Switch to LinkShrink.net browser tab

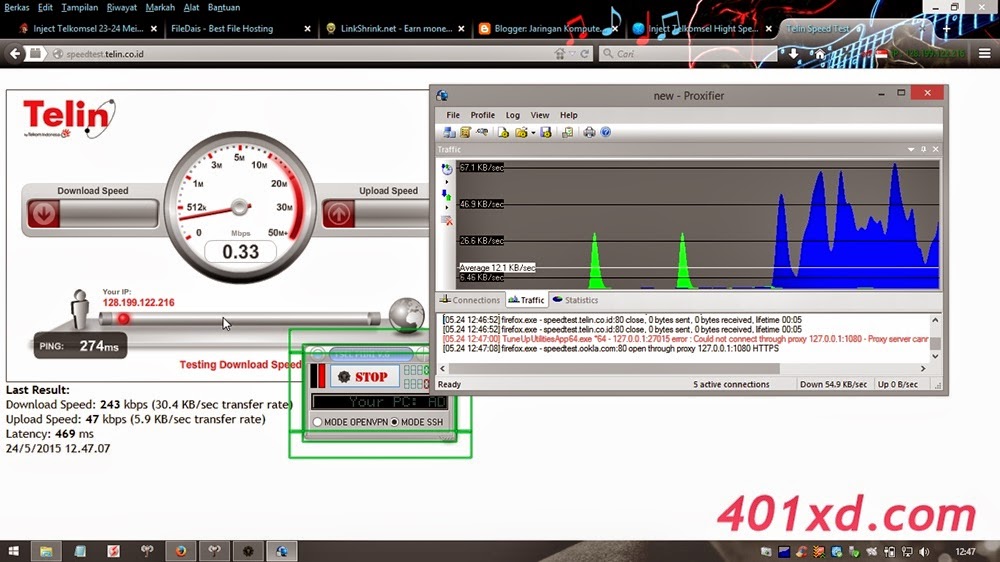click(395, 29)
